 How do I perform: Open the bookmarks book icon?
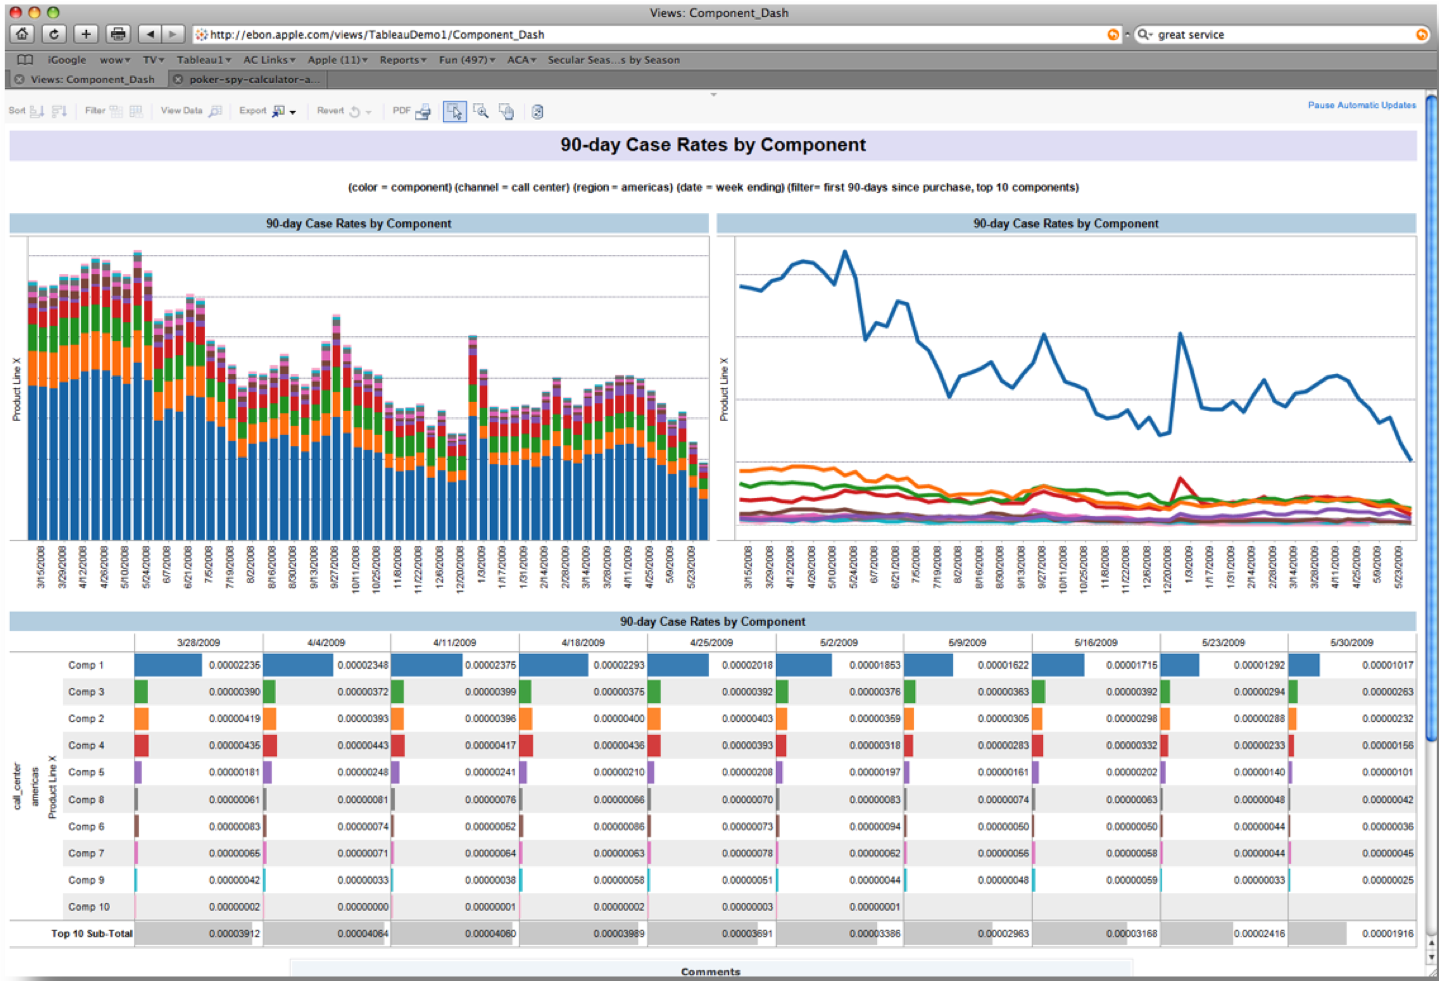(25, 60)
